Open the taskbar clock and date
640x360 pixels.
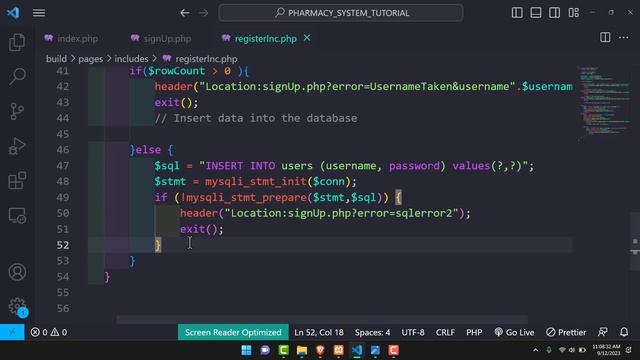(607, 350)
